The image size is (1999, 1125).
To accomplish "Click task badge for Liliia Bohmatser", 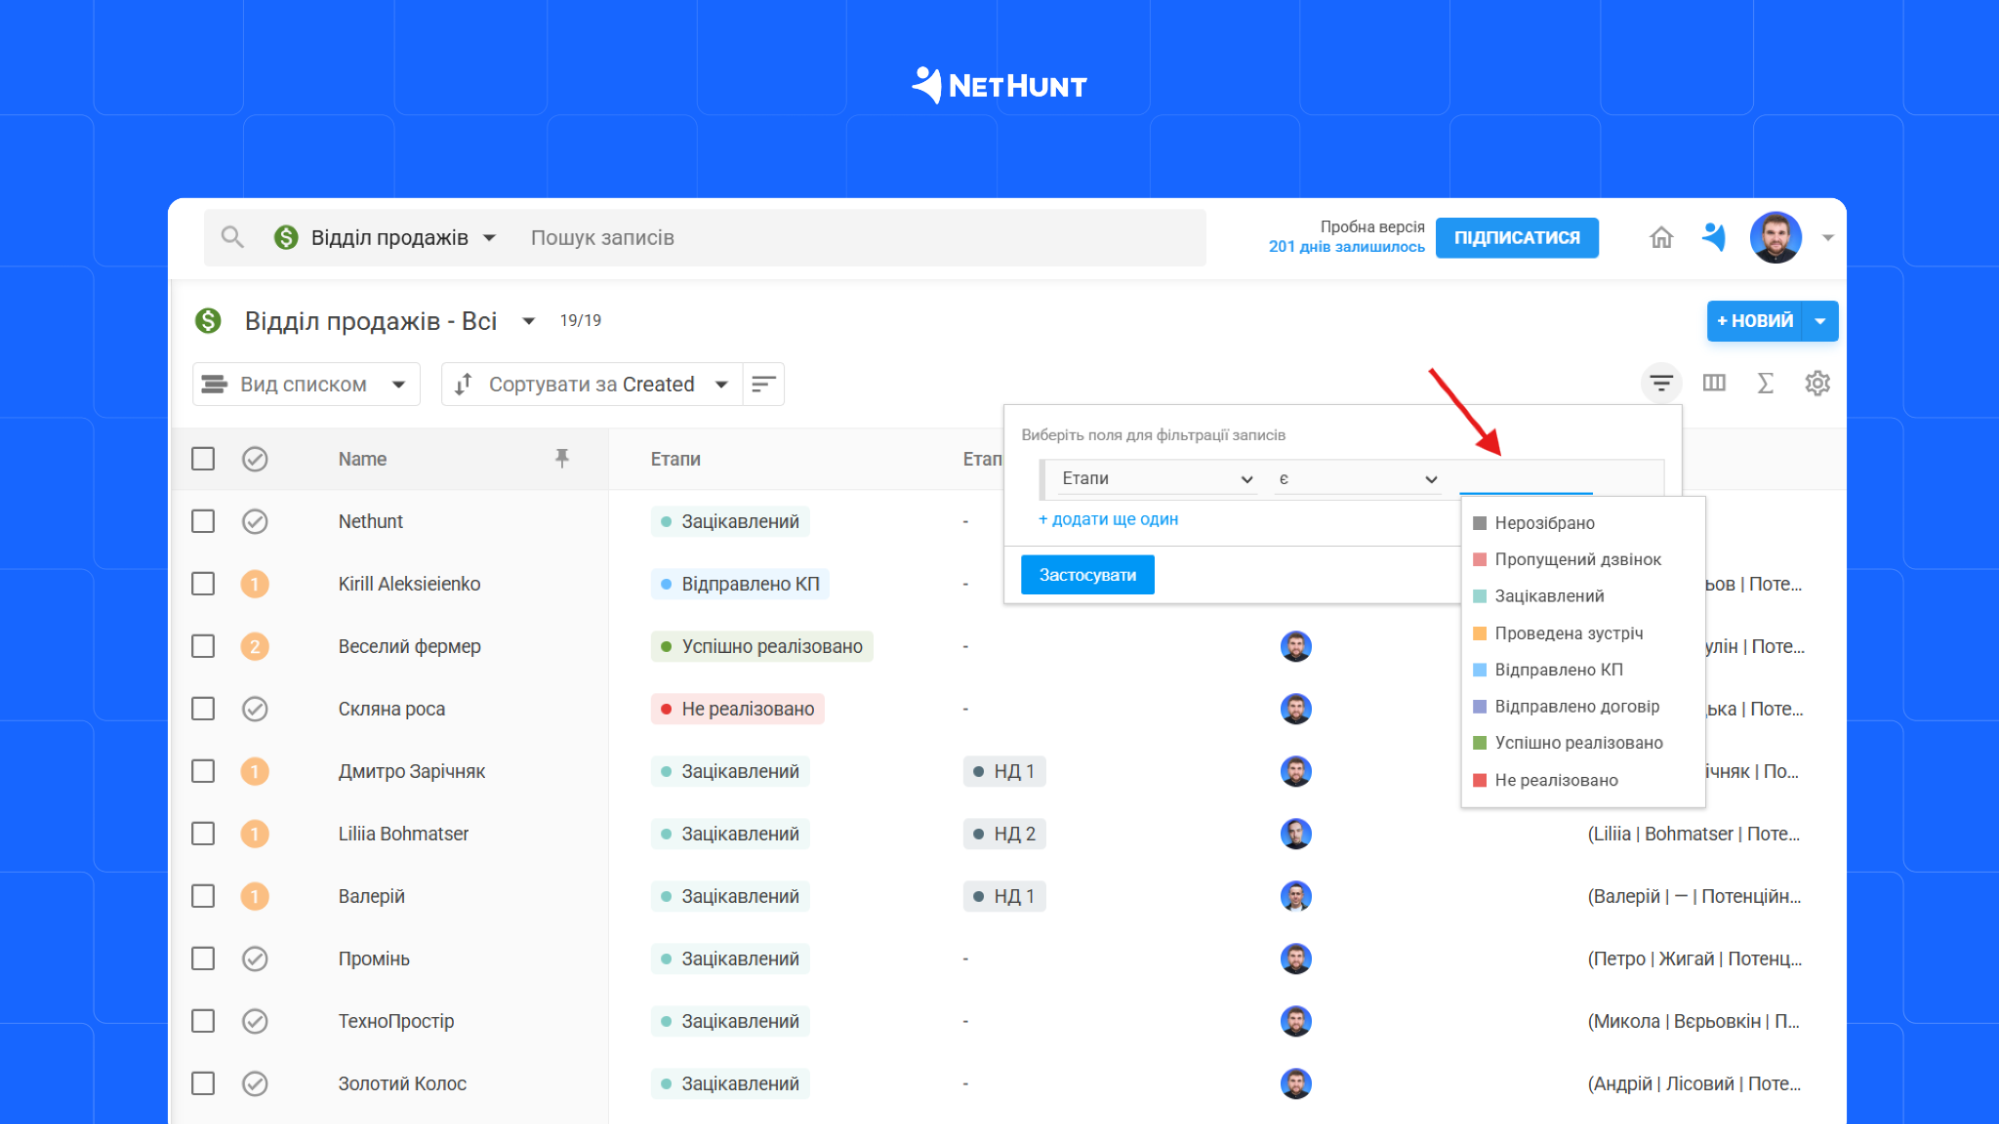I will coord(255,834).
